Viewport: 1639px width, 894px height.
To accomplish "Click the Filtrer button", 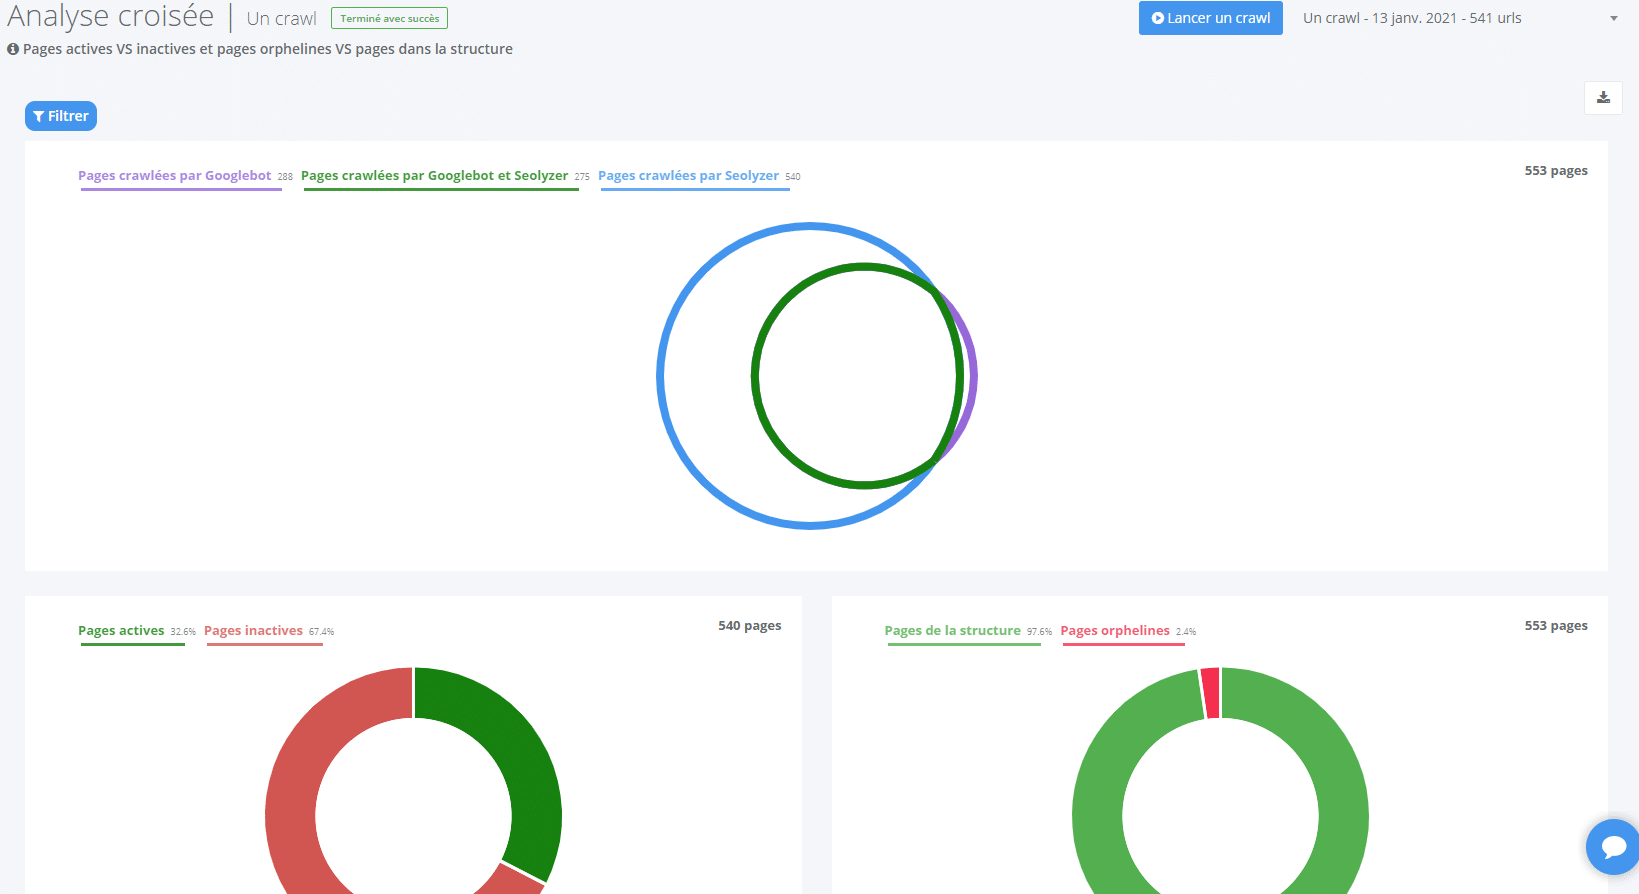I will tap(61, 116).
